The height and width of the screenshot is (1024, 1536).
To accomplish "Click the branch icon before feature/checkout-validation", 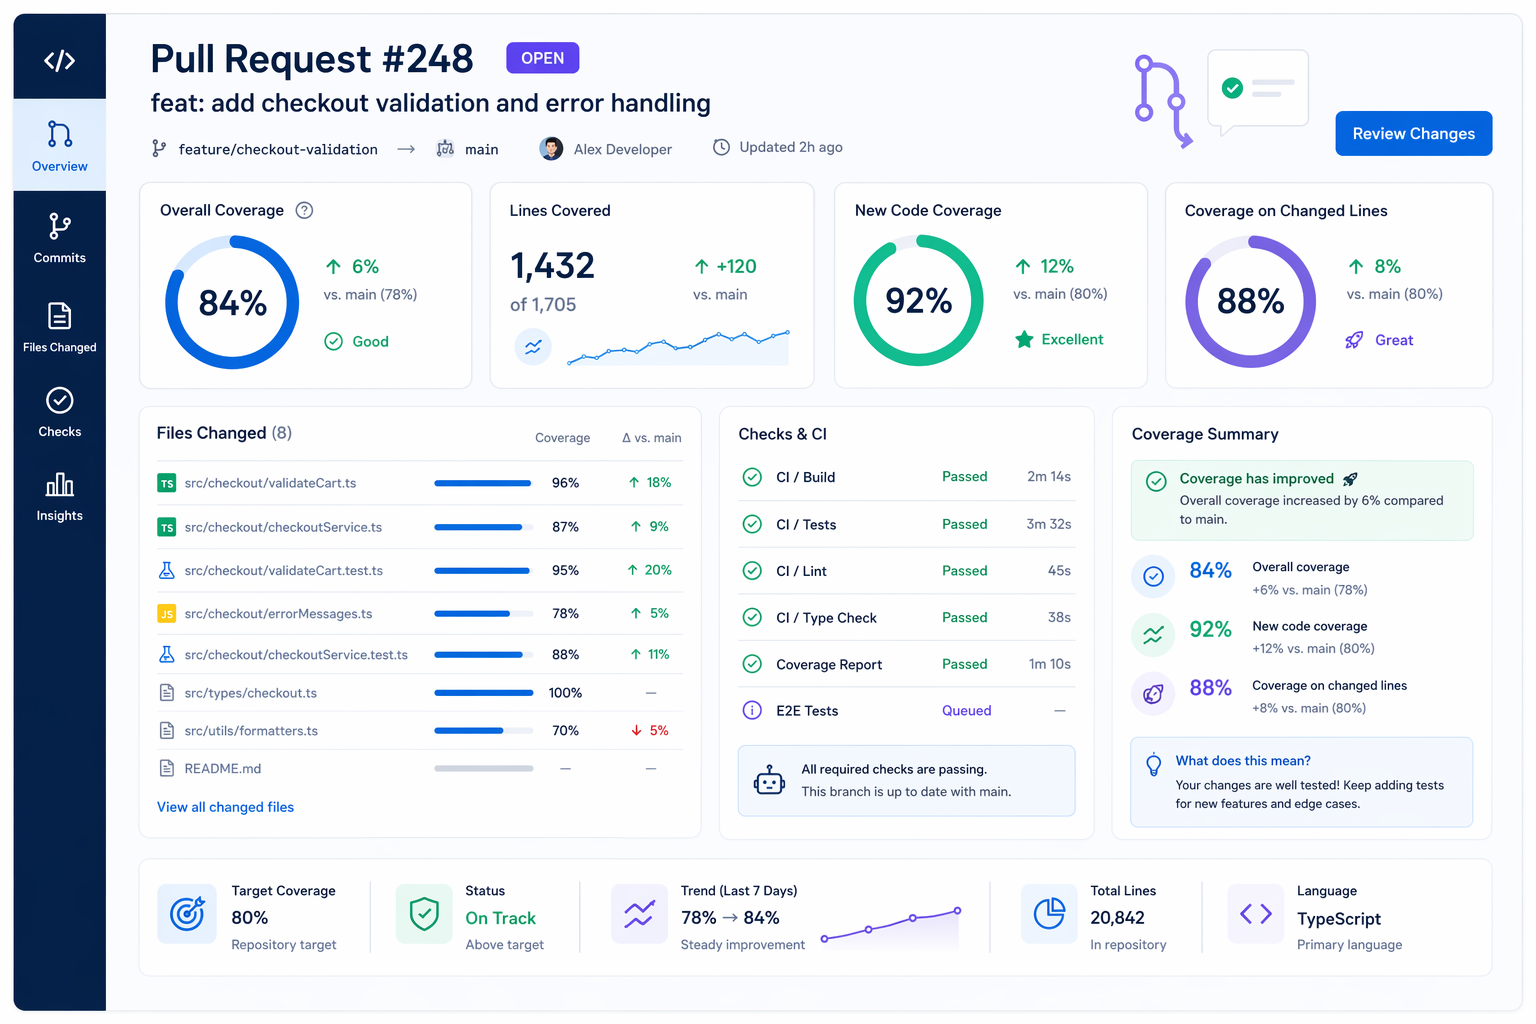I will click(159, 148).
